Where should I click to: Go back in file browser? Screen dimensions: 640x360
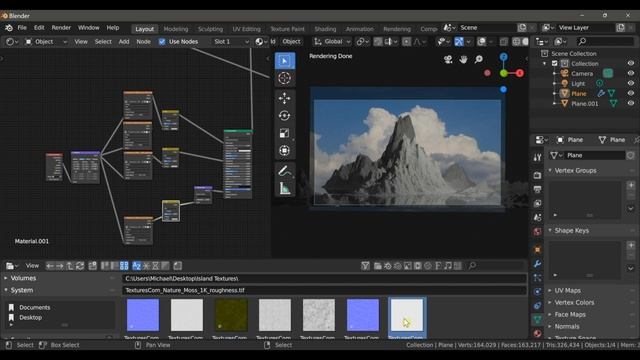(x=50, y=266)
